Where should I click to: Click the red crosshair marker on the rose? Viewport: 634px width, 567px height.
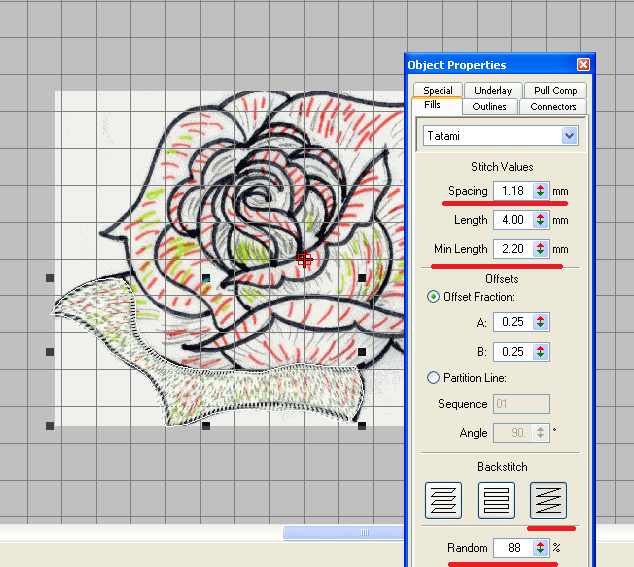click(x=305, y=259)
